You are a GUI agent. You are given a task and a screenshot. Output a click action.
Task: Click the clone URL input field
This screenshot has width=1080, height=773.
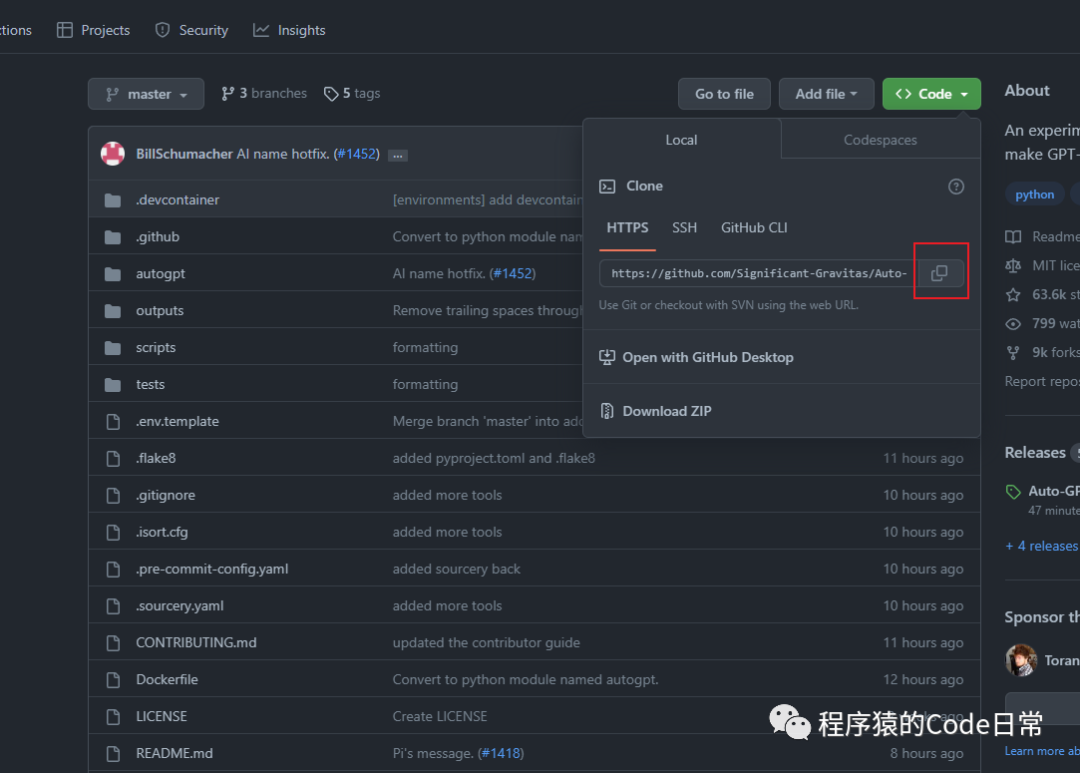[758, 274]
